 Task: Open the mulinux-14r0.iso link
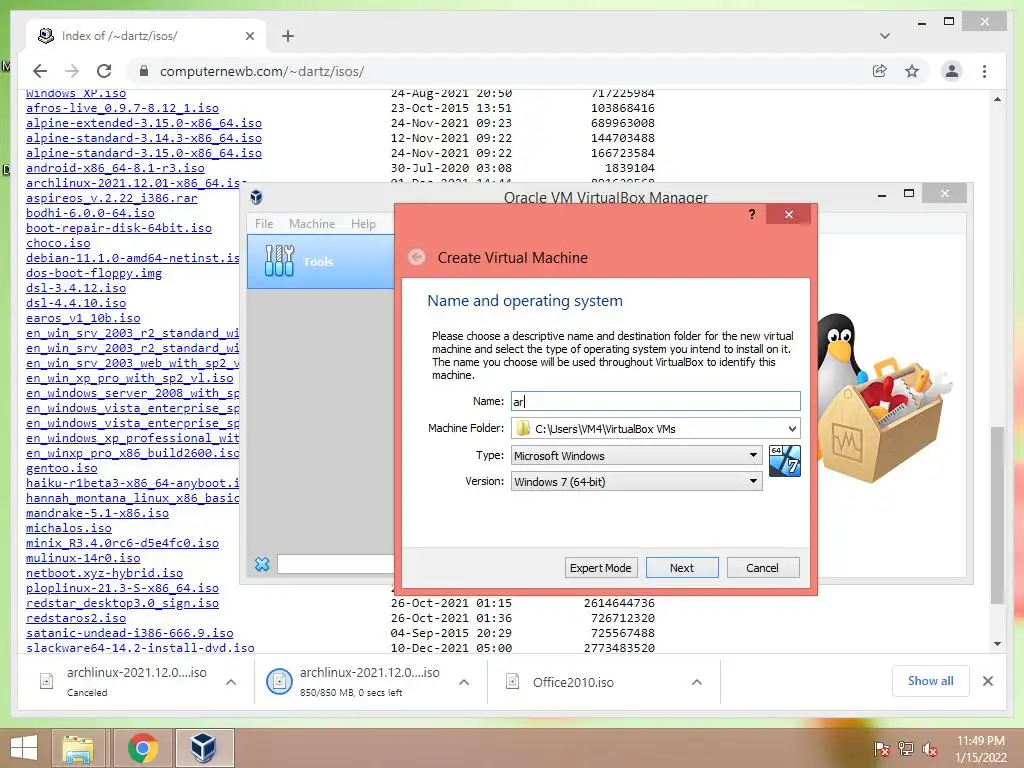coord(83,558)
